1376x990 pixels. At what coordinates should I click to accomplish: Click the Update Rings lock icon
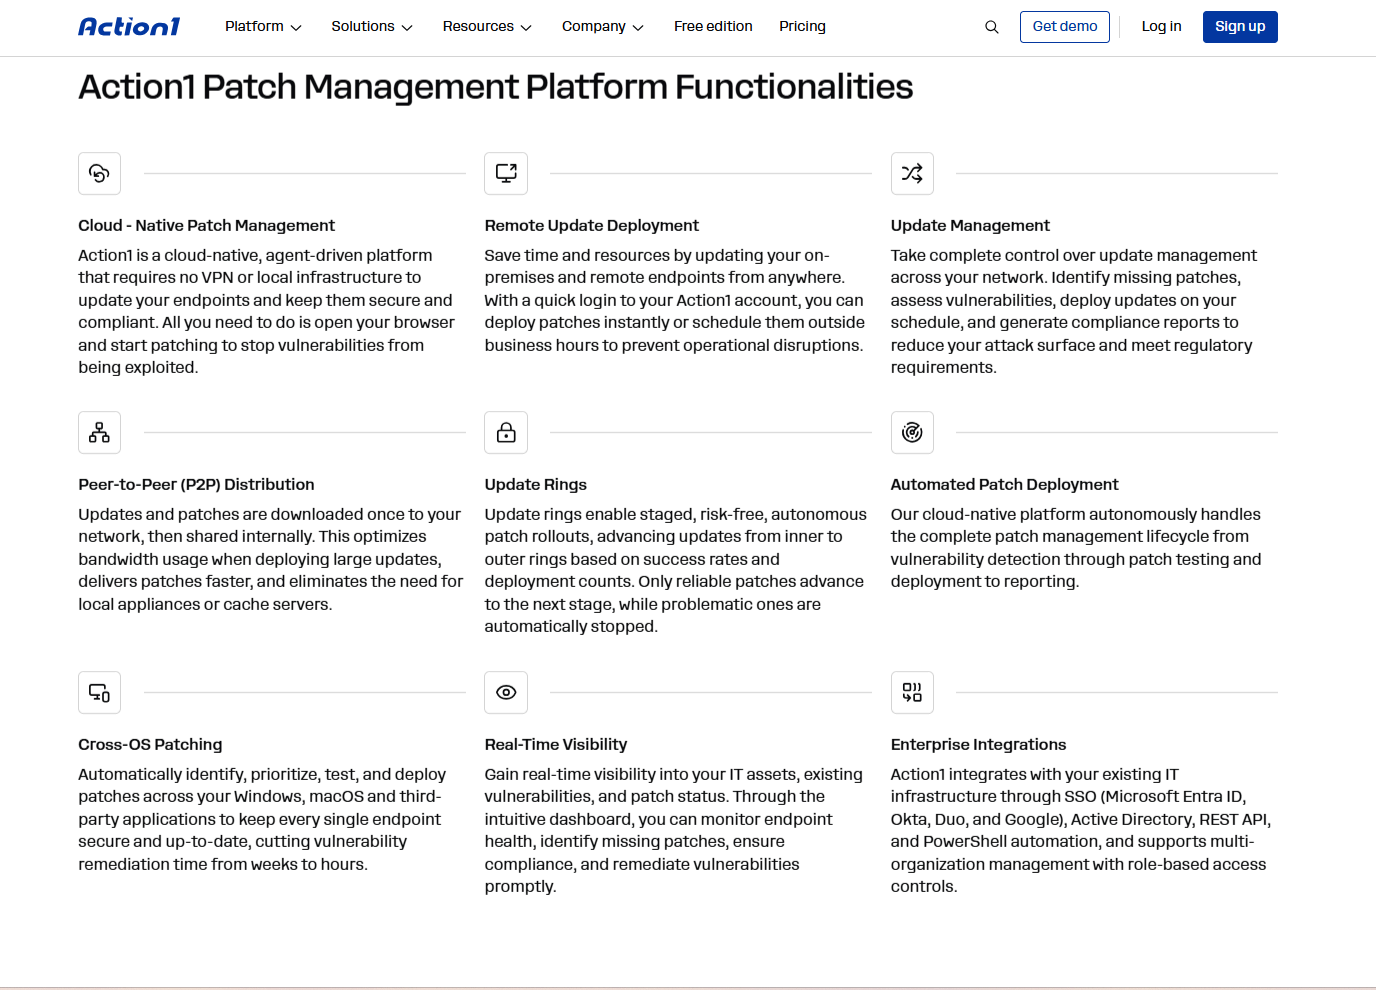(506, 433)
